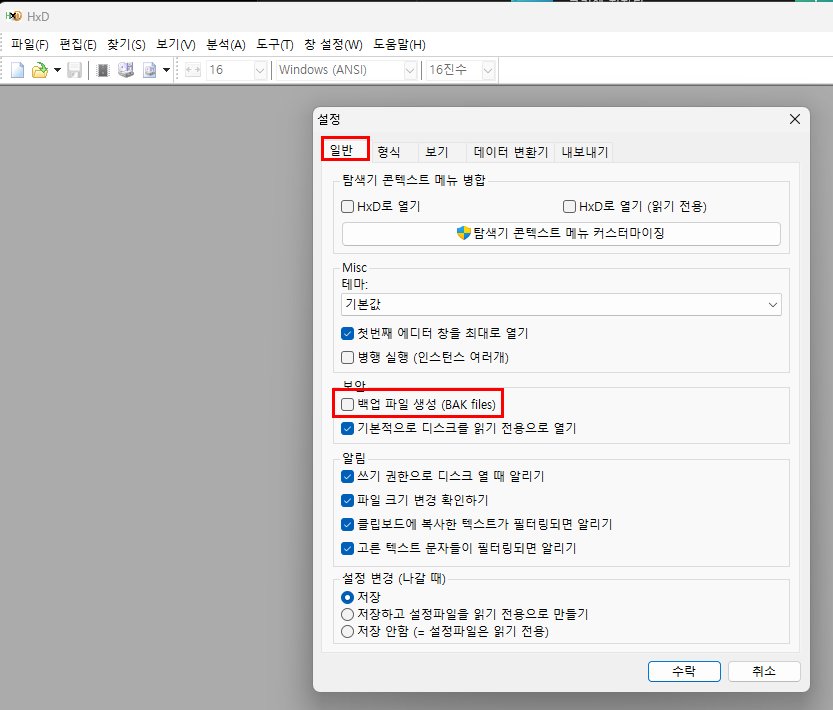Open the 파일(F) menu

coord(30,45)
